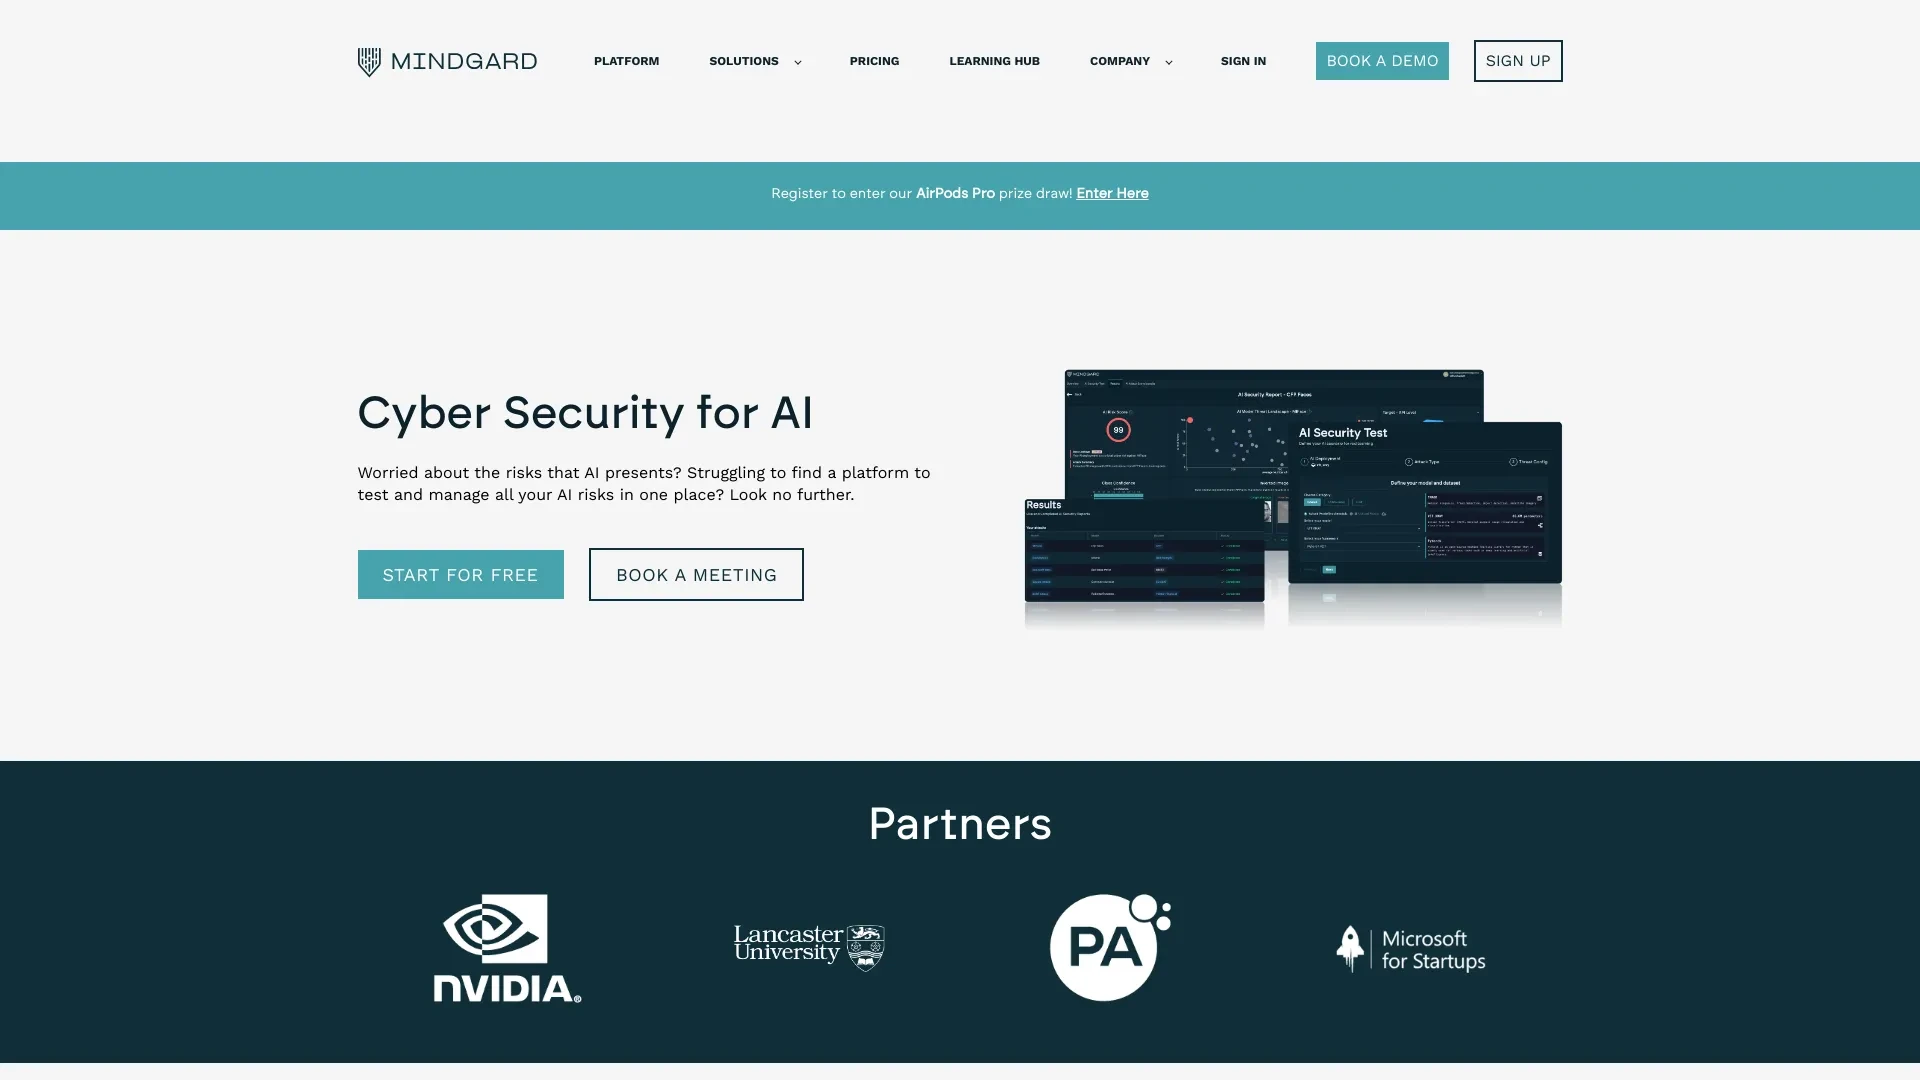This screenshot has height=1080, width=1920.
Task: Select the LEARNING HUB menu item
Action: pyautogui.click(x=994, y=61)
